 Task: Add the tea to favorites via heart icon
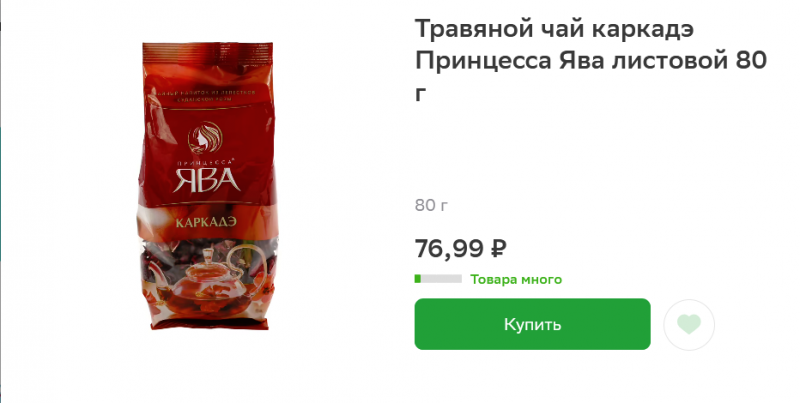pos(689,324)
